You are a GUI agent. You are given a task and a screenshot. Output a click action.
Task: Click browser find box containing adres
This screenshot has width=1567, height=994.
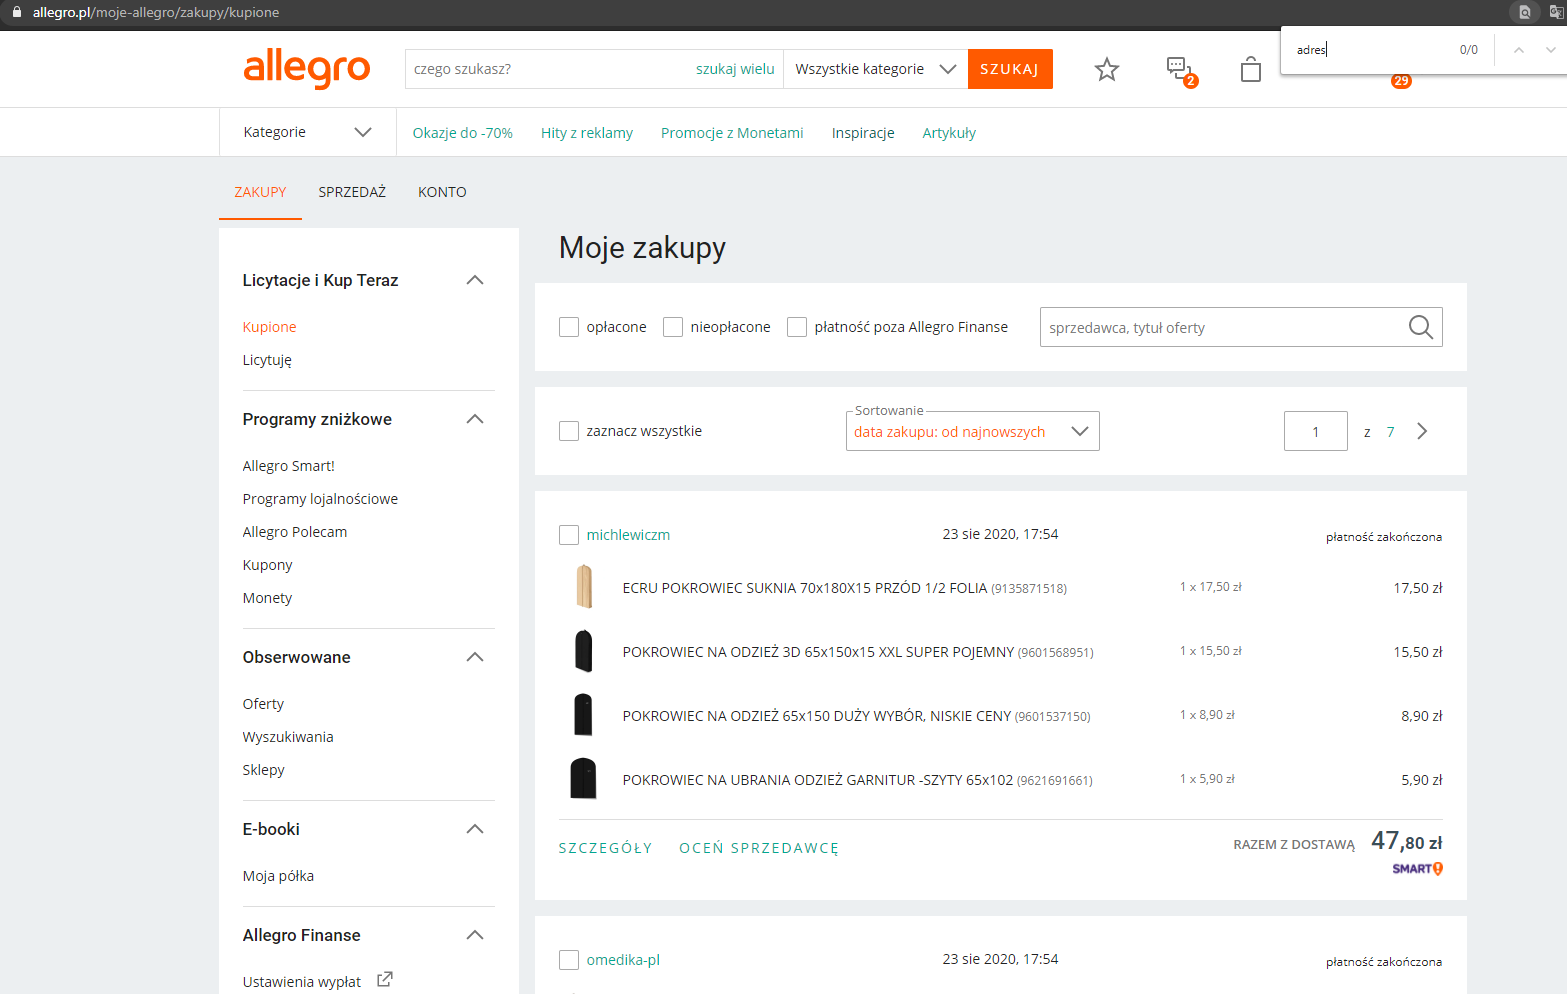click(1370, 50)
